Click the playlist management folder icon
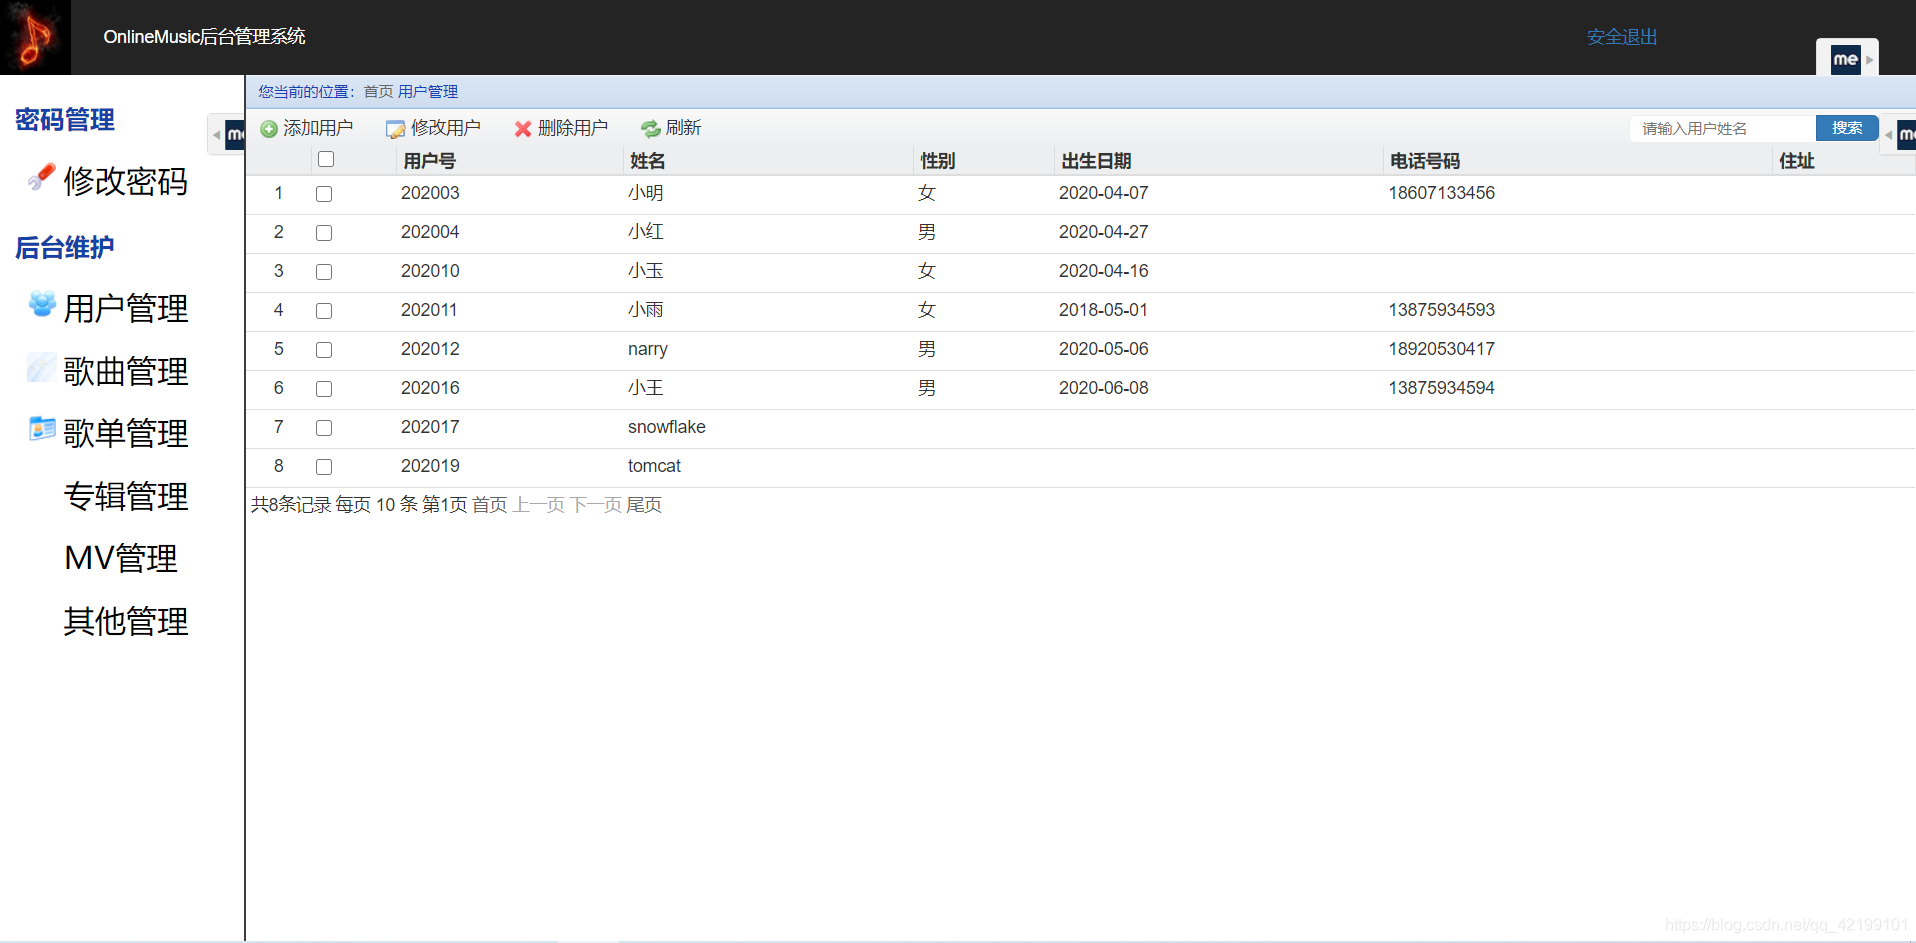1916x943 pixels. point(42,429)
